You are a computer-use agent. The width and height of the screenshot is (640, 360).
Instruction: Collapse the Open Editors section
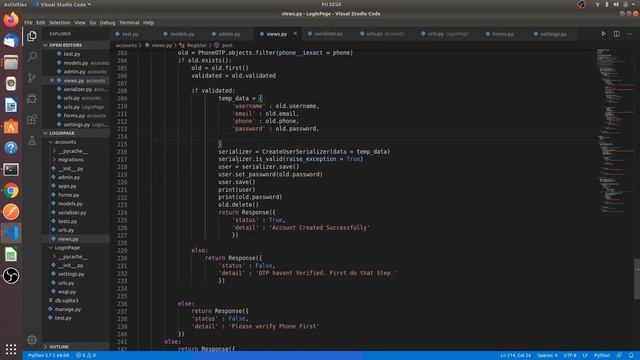[x=76, y=45]
